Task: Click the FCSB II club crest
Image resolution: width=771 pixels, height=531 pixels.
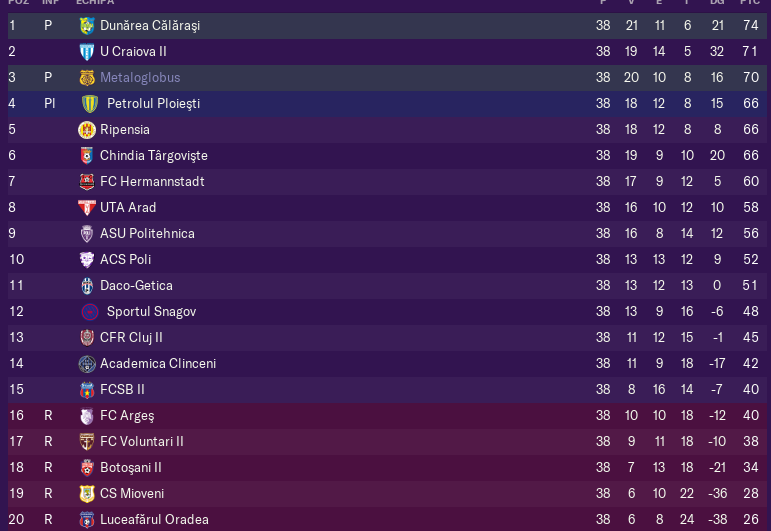Action: (87, 390)
